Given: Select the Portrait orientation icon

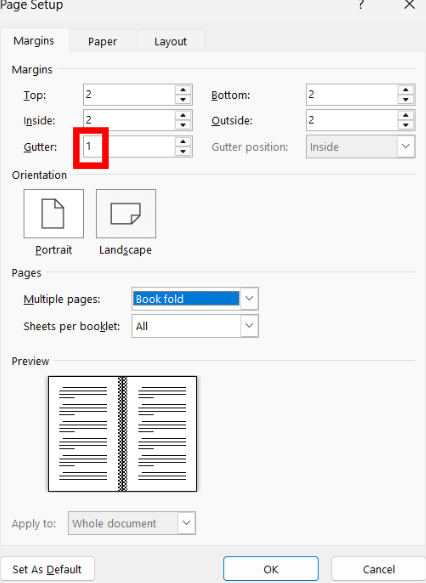Looking at the screenshot, I should tap(54, 213).
